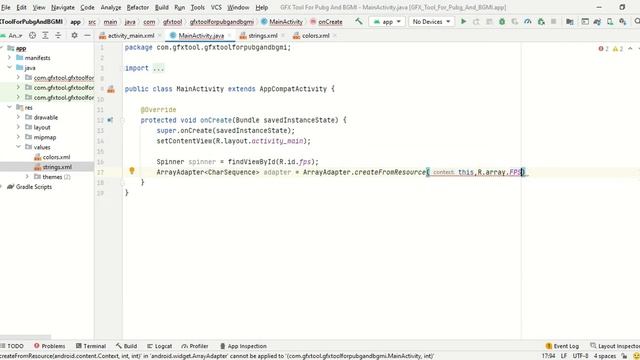
Task: Click Attach Debugger to Android Process icon
Action: (x=541, y=21)
